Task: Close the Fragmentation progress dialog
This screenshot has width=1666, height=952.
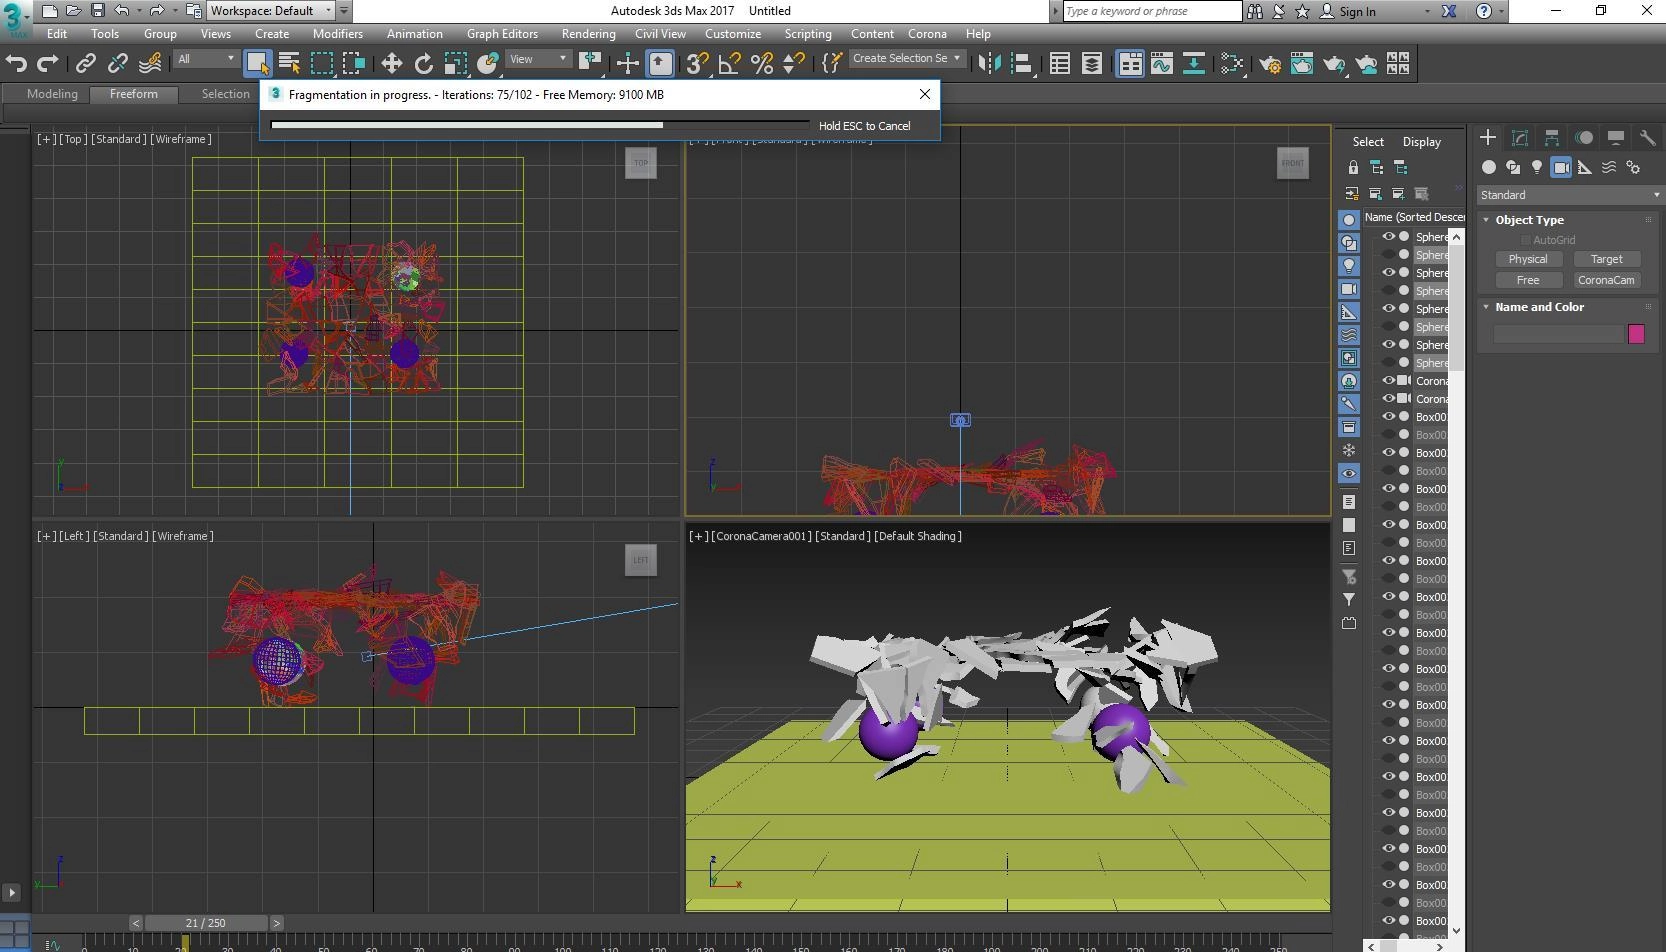Action: (924, 94)
